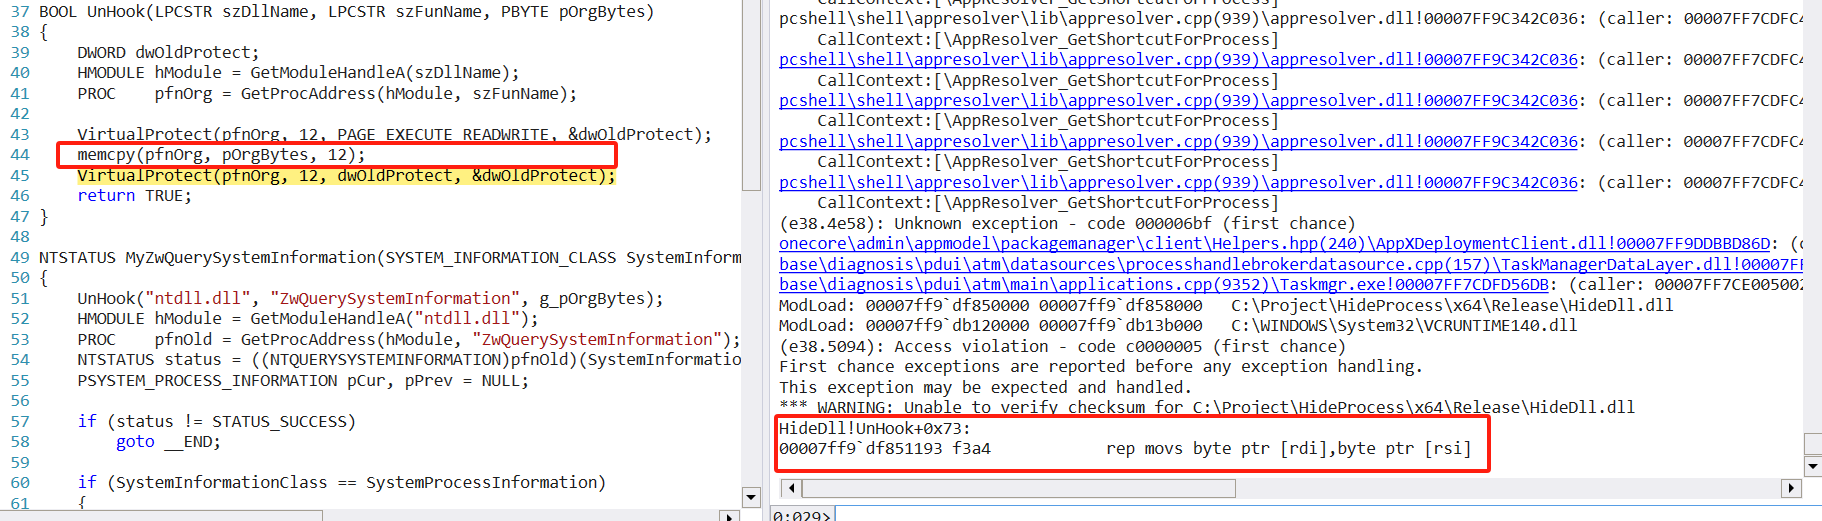1822x521 pixels.
Task: Click line number 37 in the gutter
Action: click(20, 12)
